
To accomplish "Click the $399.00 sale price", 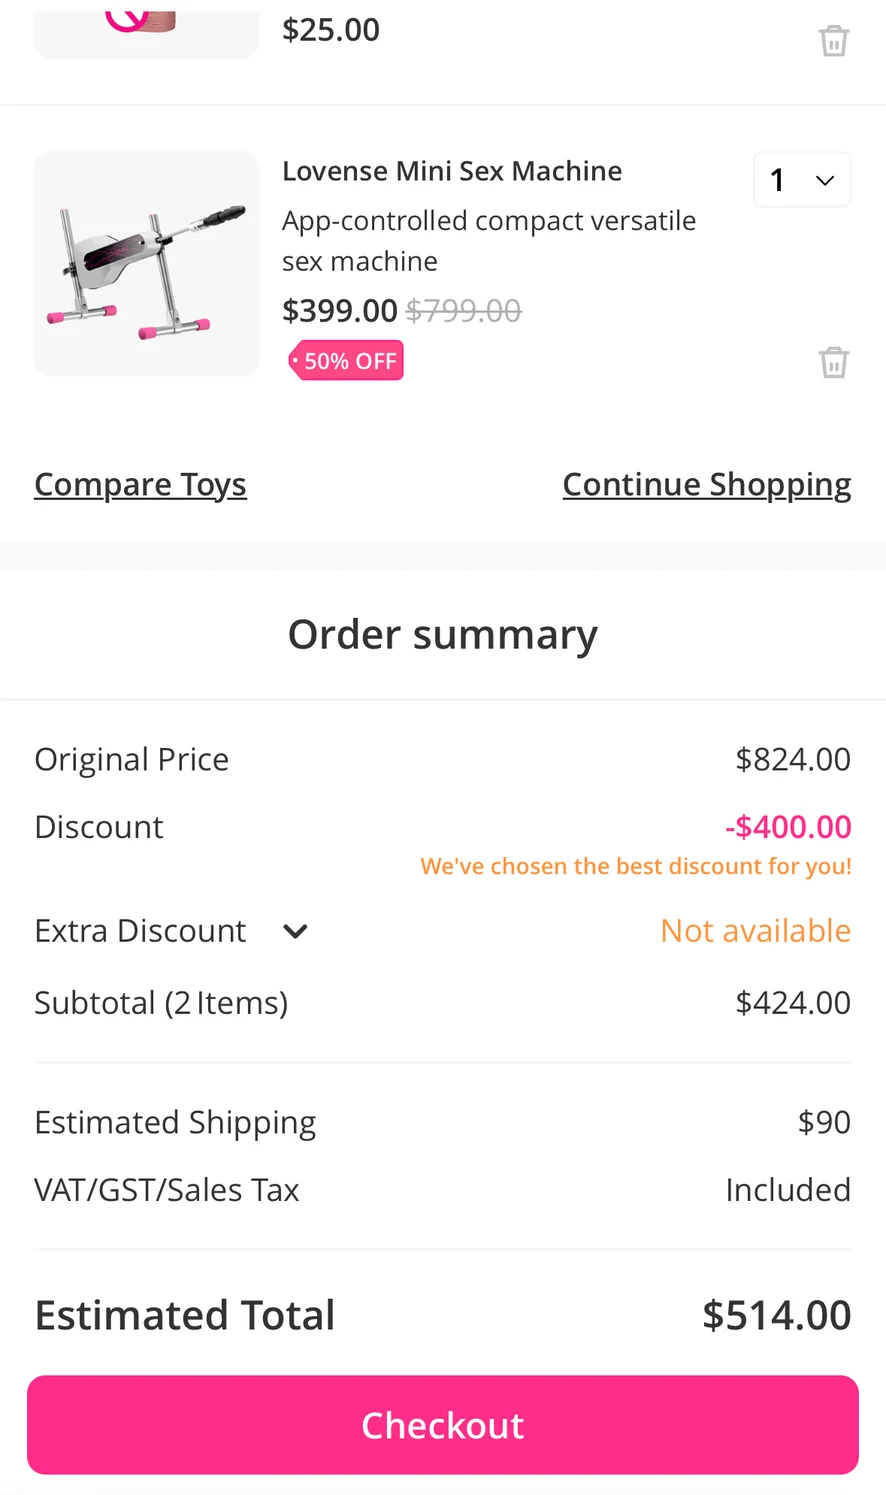I will pyautogui.click(x=340, y=311).
